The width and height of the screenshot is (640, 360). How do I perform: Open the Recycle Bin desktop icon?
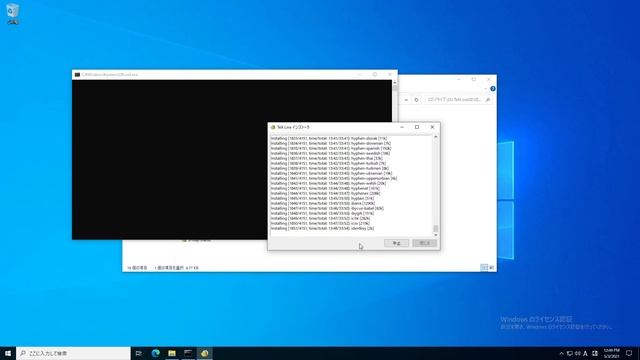pos(13,13)
